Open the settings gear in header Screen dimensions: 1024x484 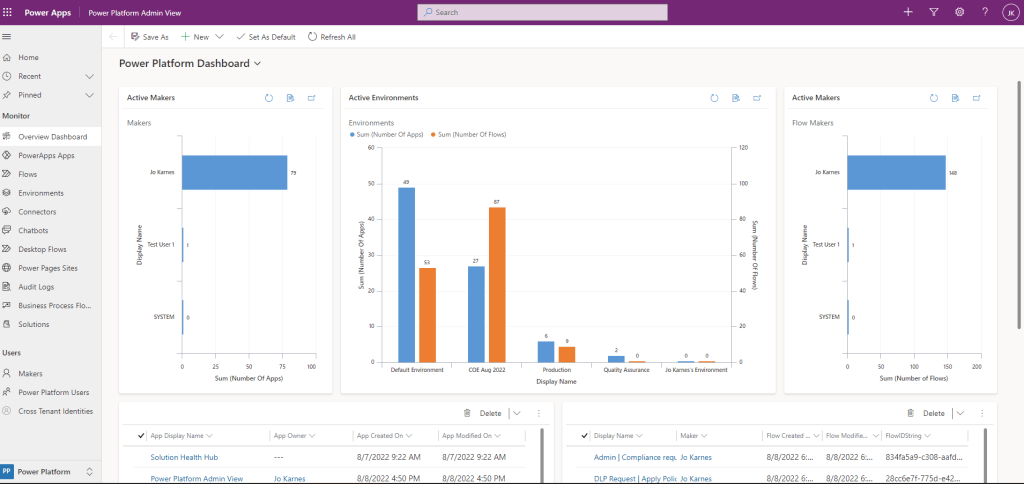coord(959,12)
